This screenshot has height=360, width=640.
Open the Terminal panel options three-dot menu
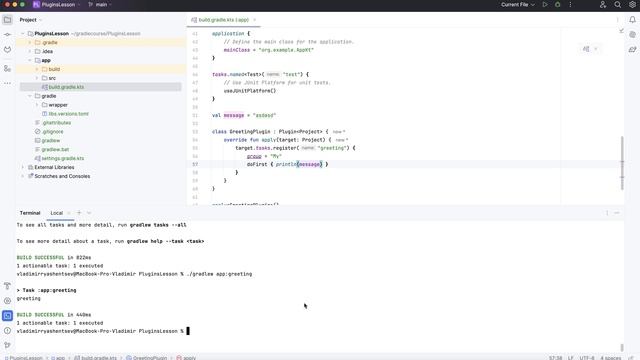click(x=607, y=213)
